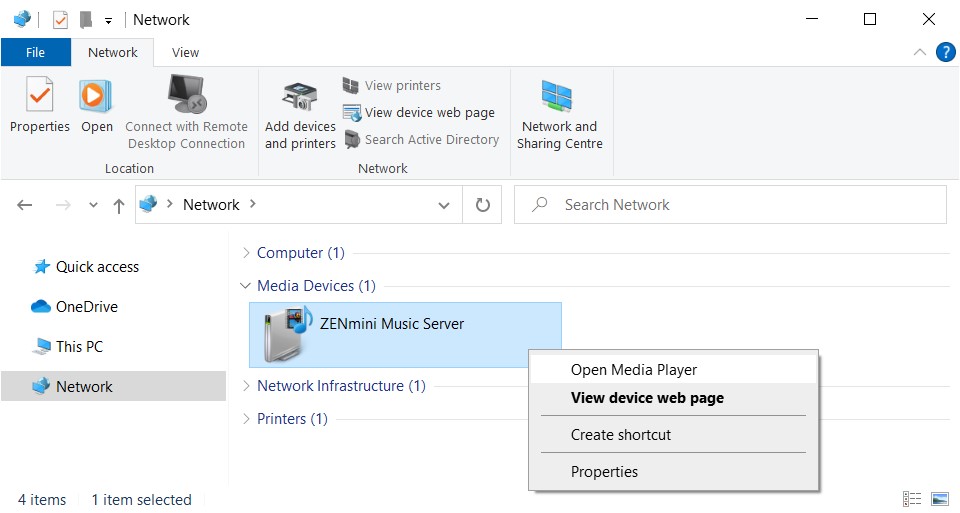Choose Open Media Player from context menu

click(x=673, y=370)
